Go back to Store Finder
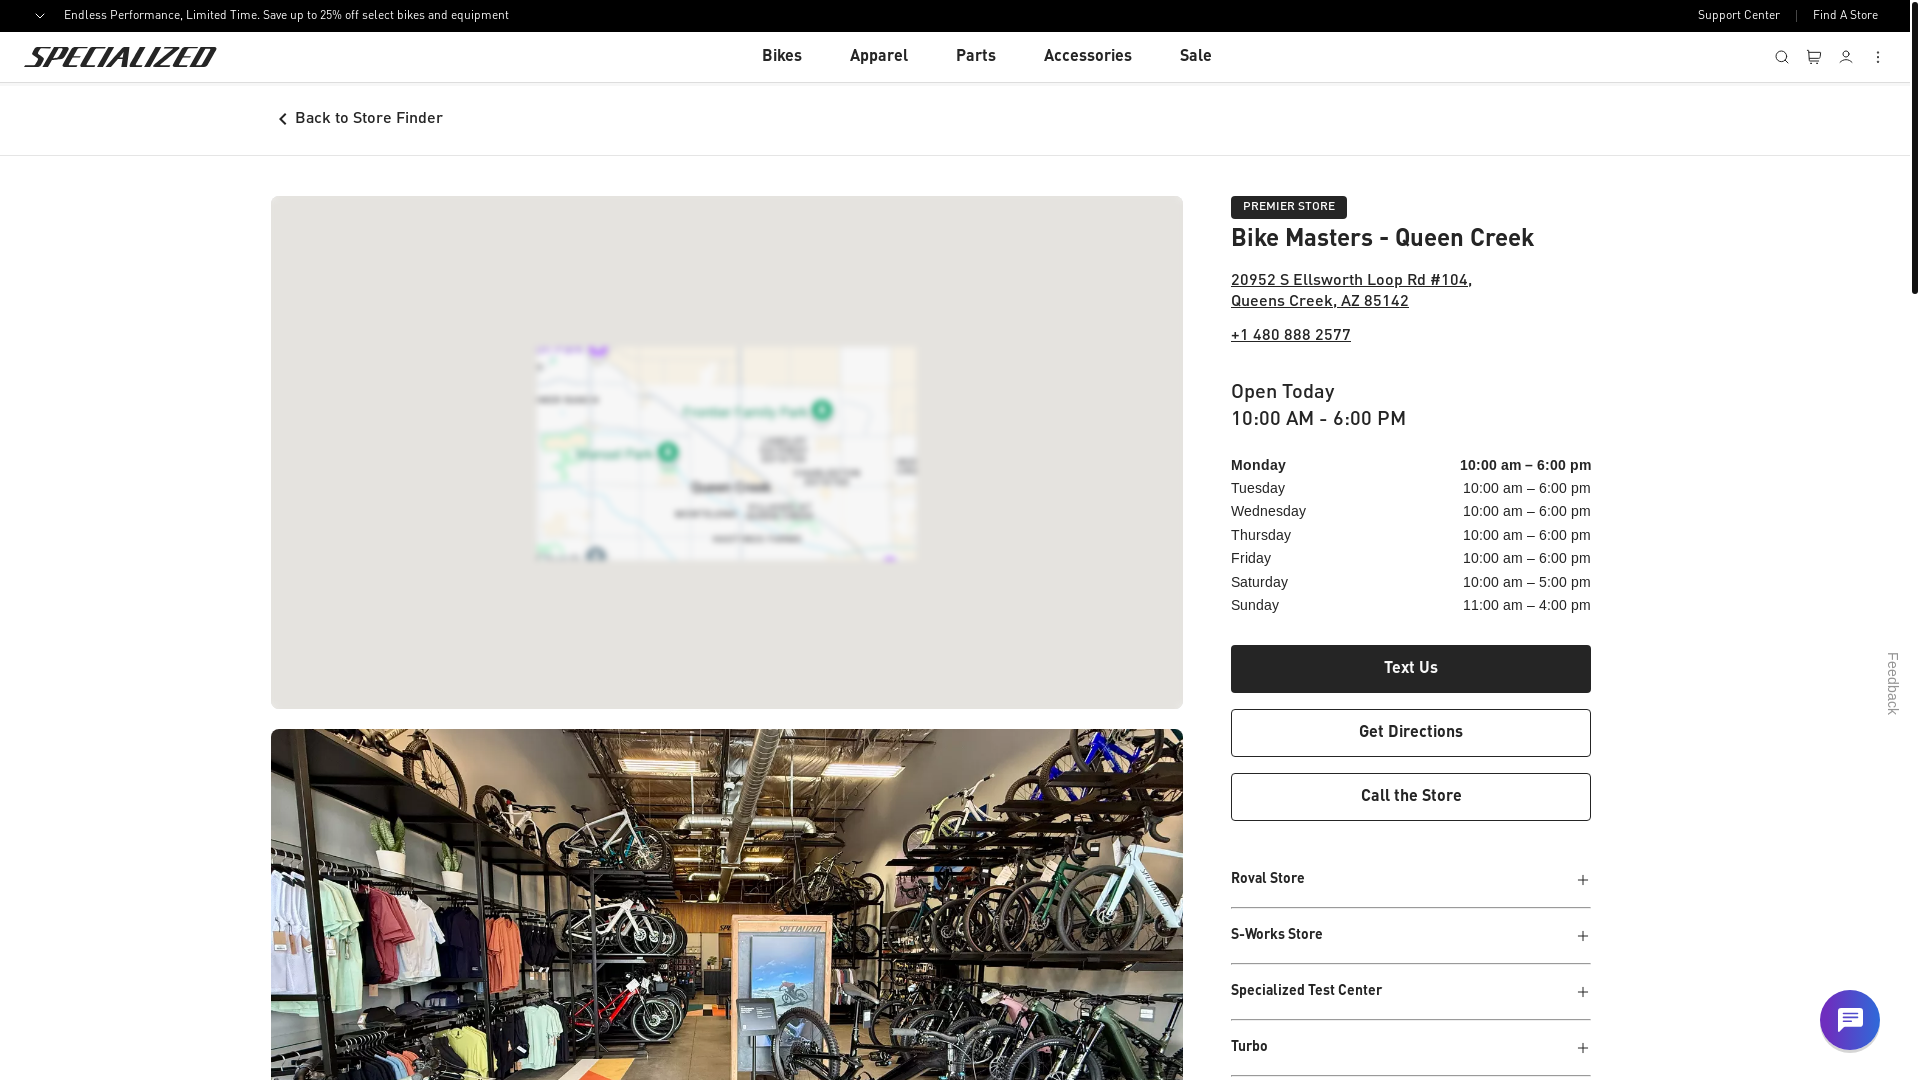Viewport: 1920px width, 1080px height. (x=360, y=119)
